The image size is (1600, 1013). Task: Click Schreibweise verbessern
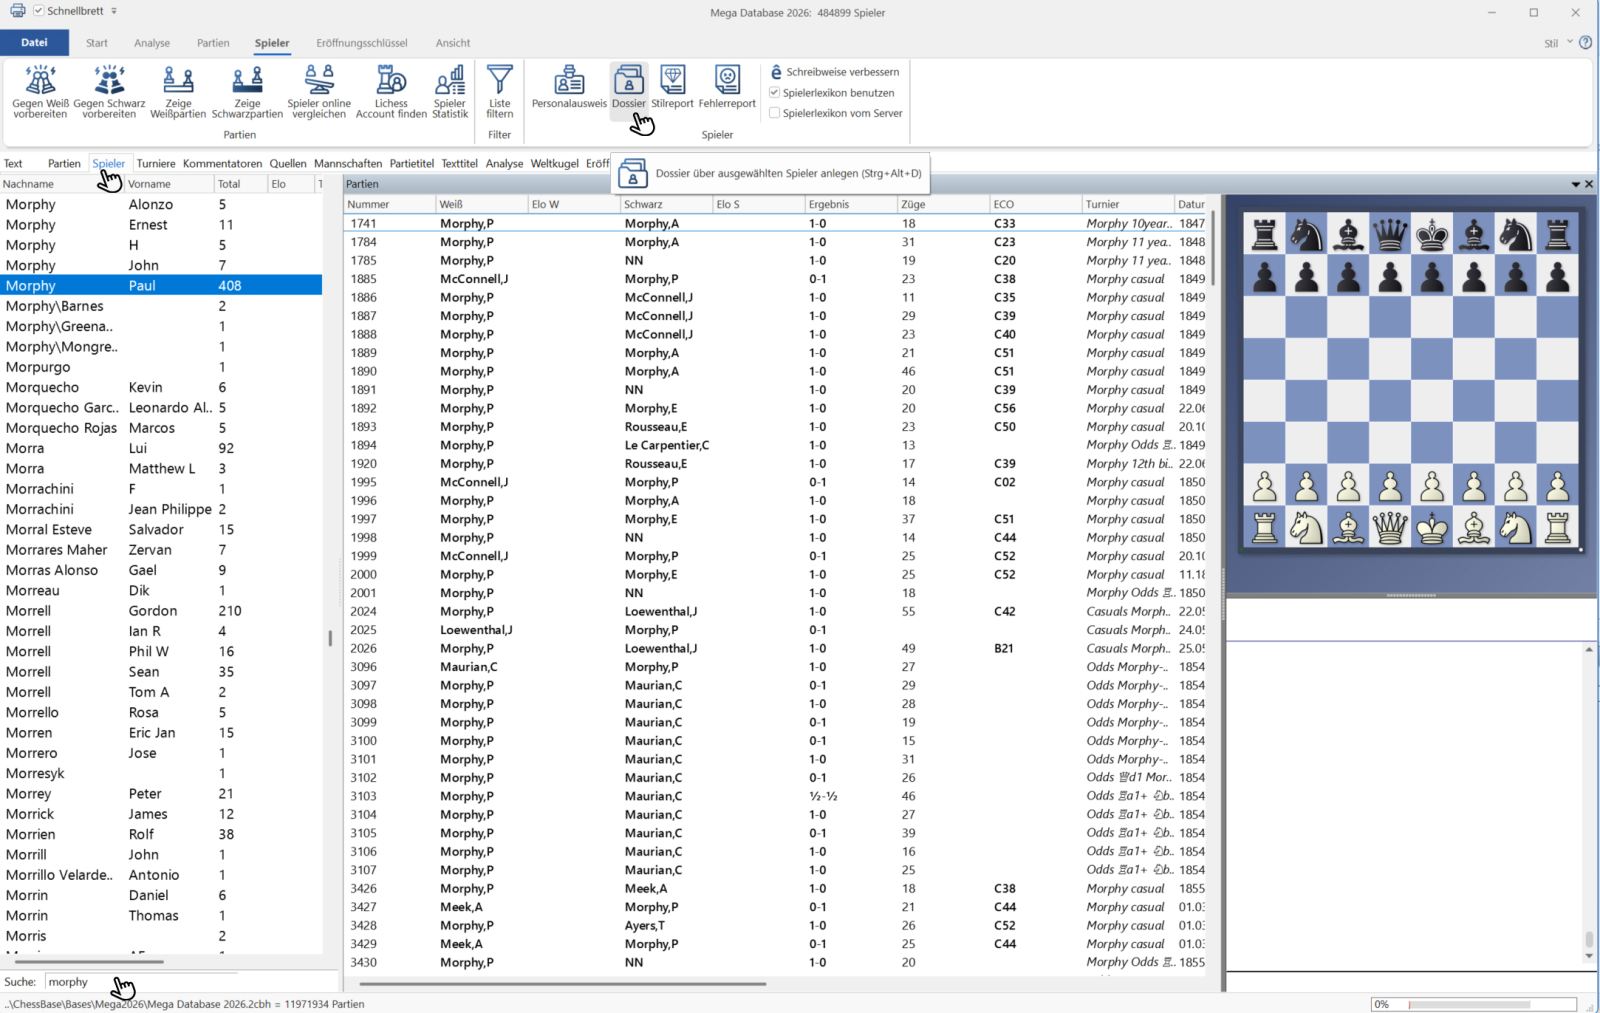coord(835,72)
